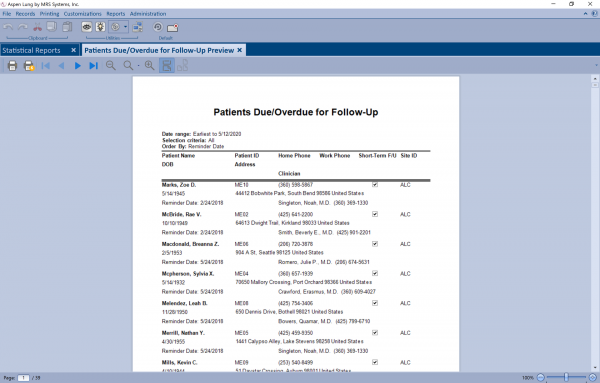Click the greyed multiple pages icon
600x383 pixels.
(x=183, y=65)
